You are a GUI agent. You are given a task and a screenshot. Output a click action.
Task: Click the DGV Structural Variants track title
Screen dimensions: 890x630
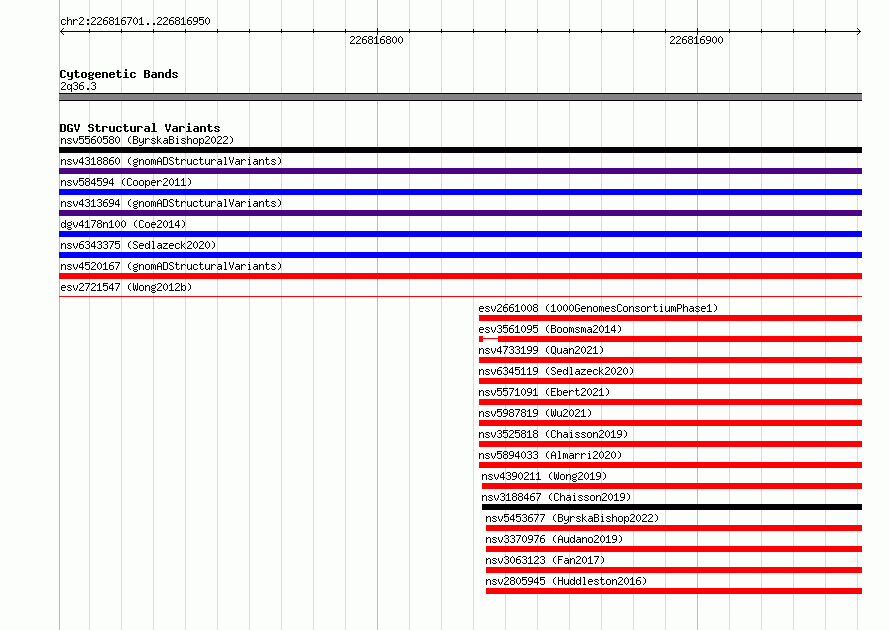[140, 128]
